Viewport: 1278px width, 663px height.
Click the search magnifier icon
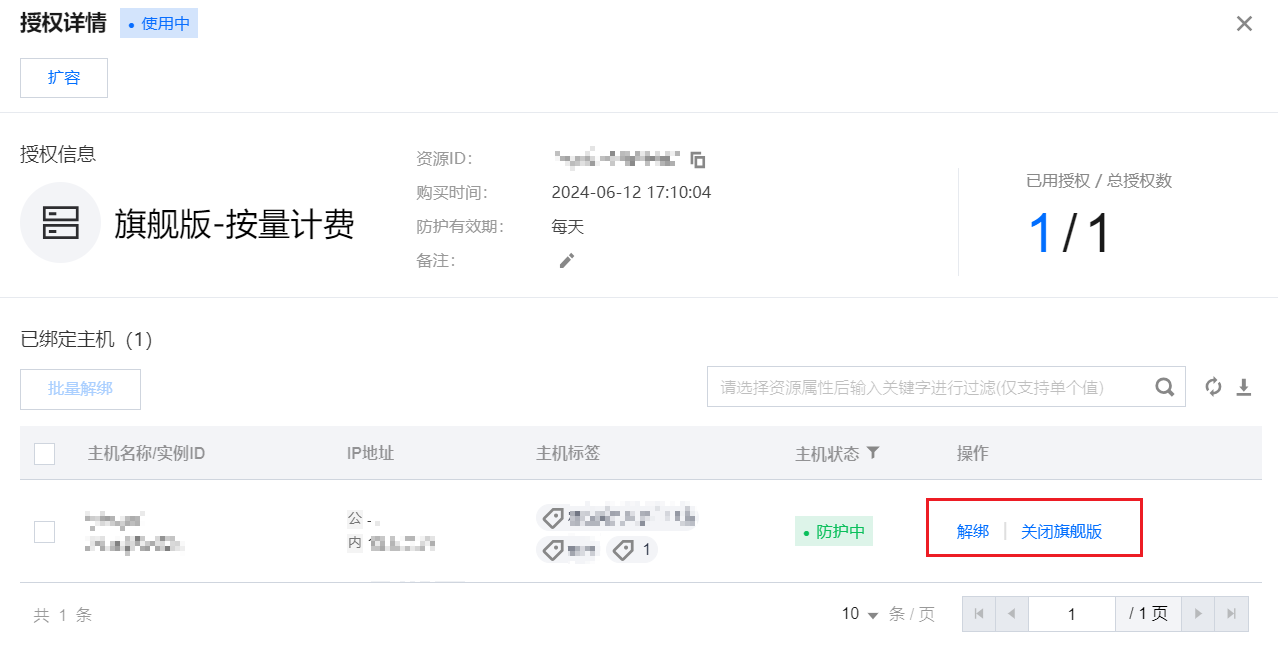click(1165, 387)
